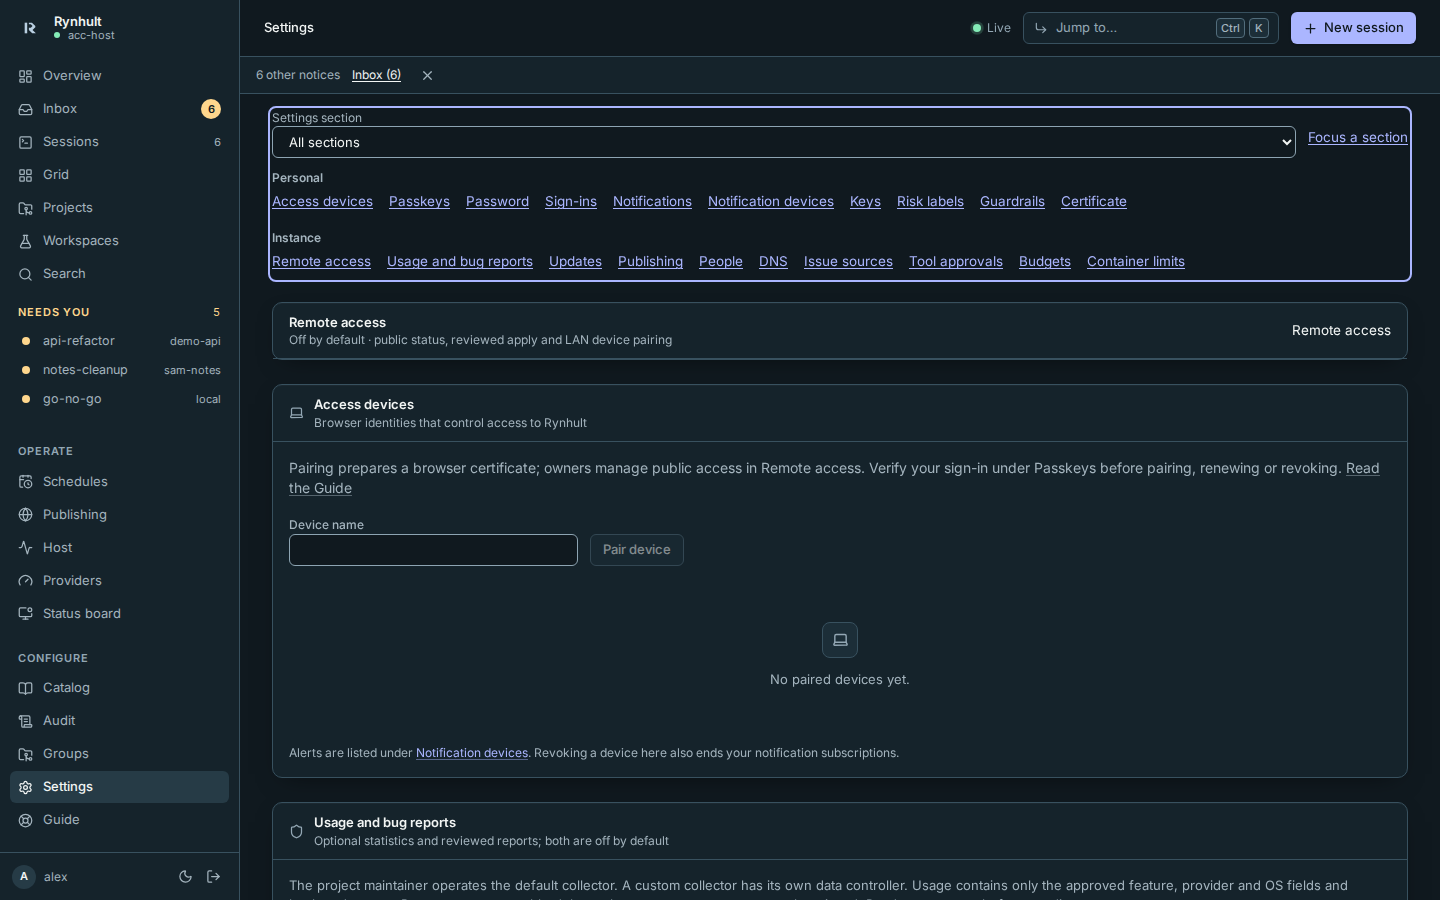The width and height of the screenshot is (1440, 900).
Task: Dismiss the notices bar
Action: click(x=427, y=76)
